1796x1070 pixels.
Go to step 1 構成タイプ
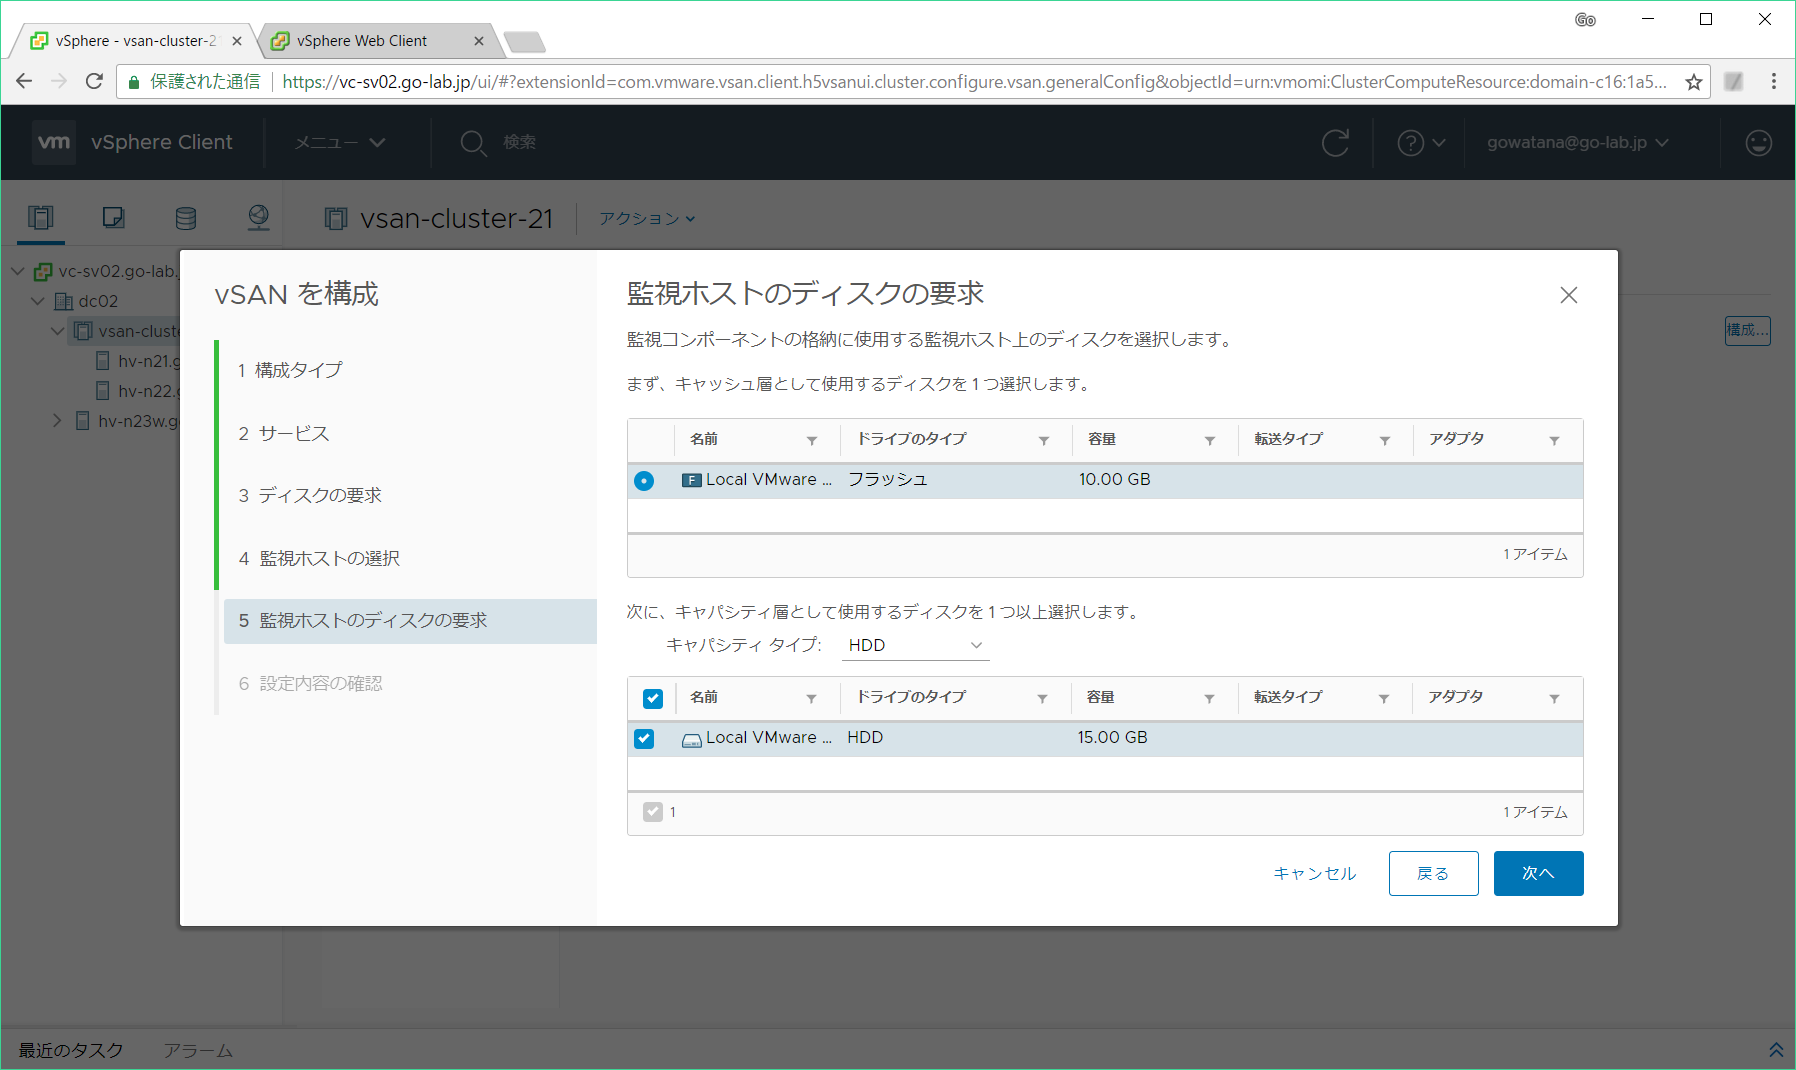pyautogui.click(x=290, y=370)
